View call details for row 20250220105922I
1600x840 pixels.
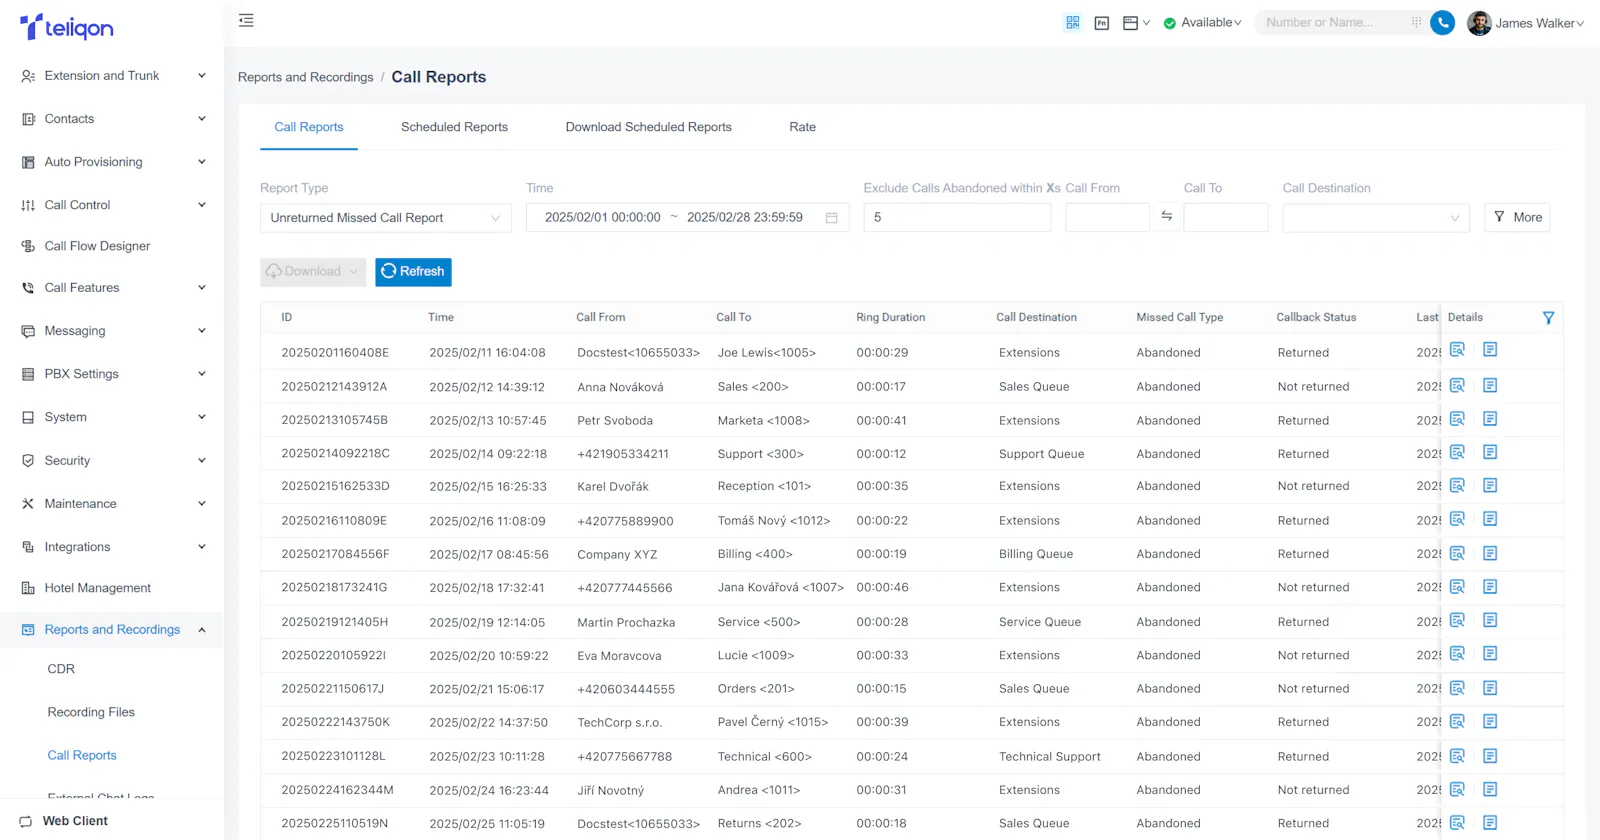(x=1457, y=654)
